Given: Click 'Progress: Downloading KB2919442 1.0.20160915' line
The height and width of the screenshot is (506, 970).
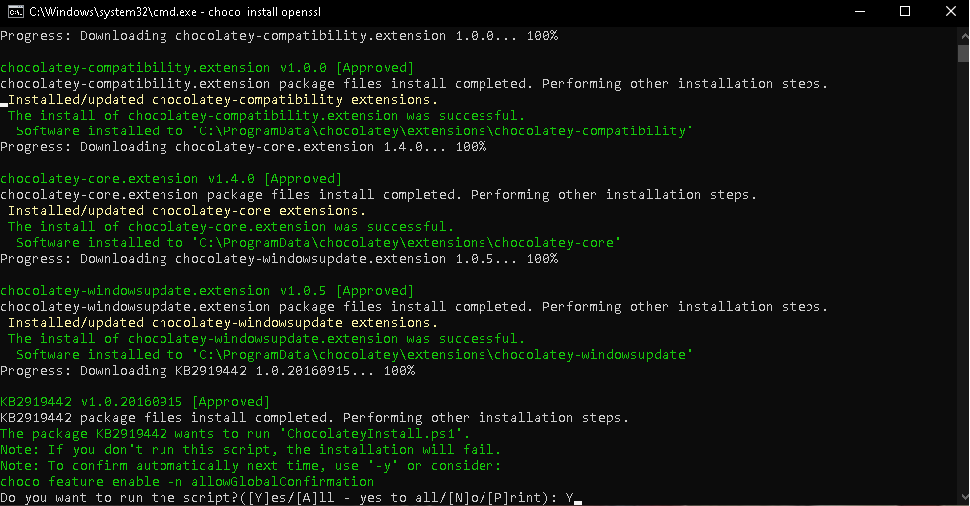Looking at the screenshot, I should (x=207, y=371).
